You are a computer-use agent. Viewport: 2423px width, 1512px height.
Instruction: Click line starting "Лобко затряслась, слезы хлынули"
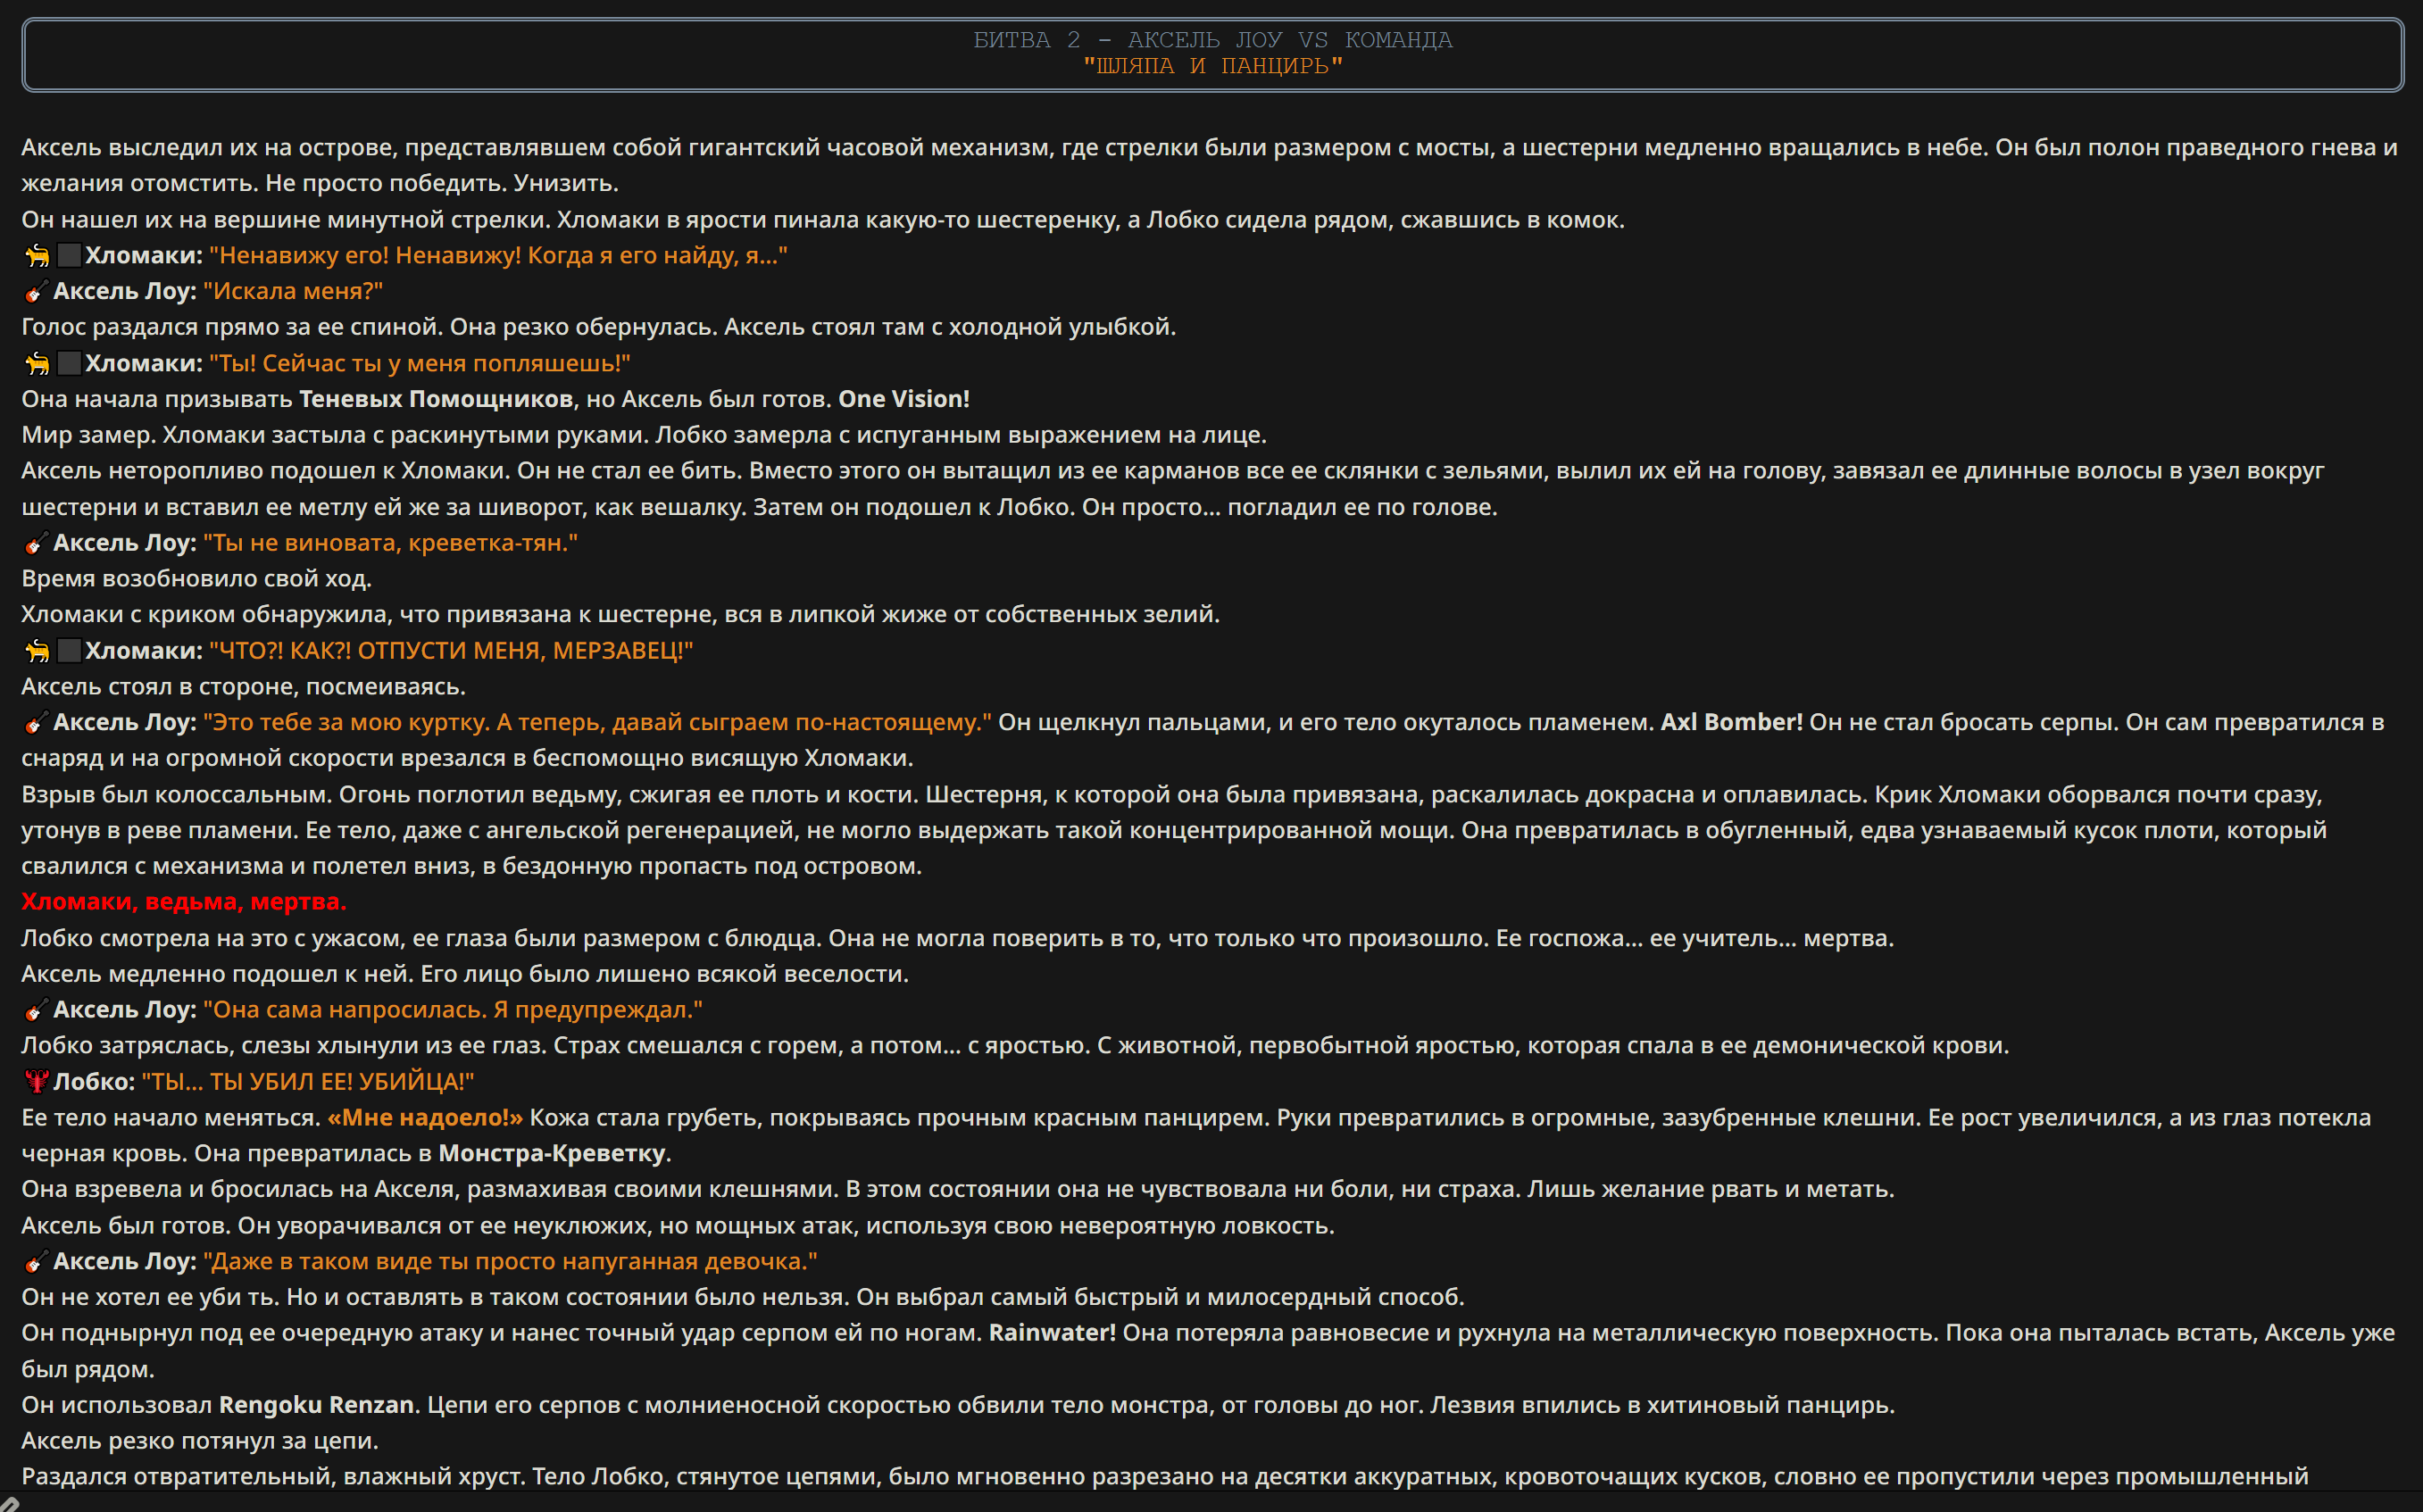1015,1046
